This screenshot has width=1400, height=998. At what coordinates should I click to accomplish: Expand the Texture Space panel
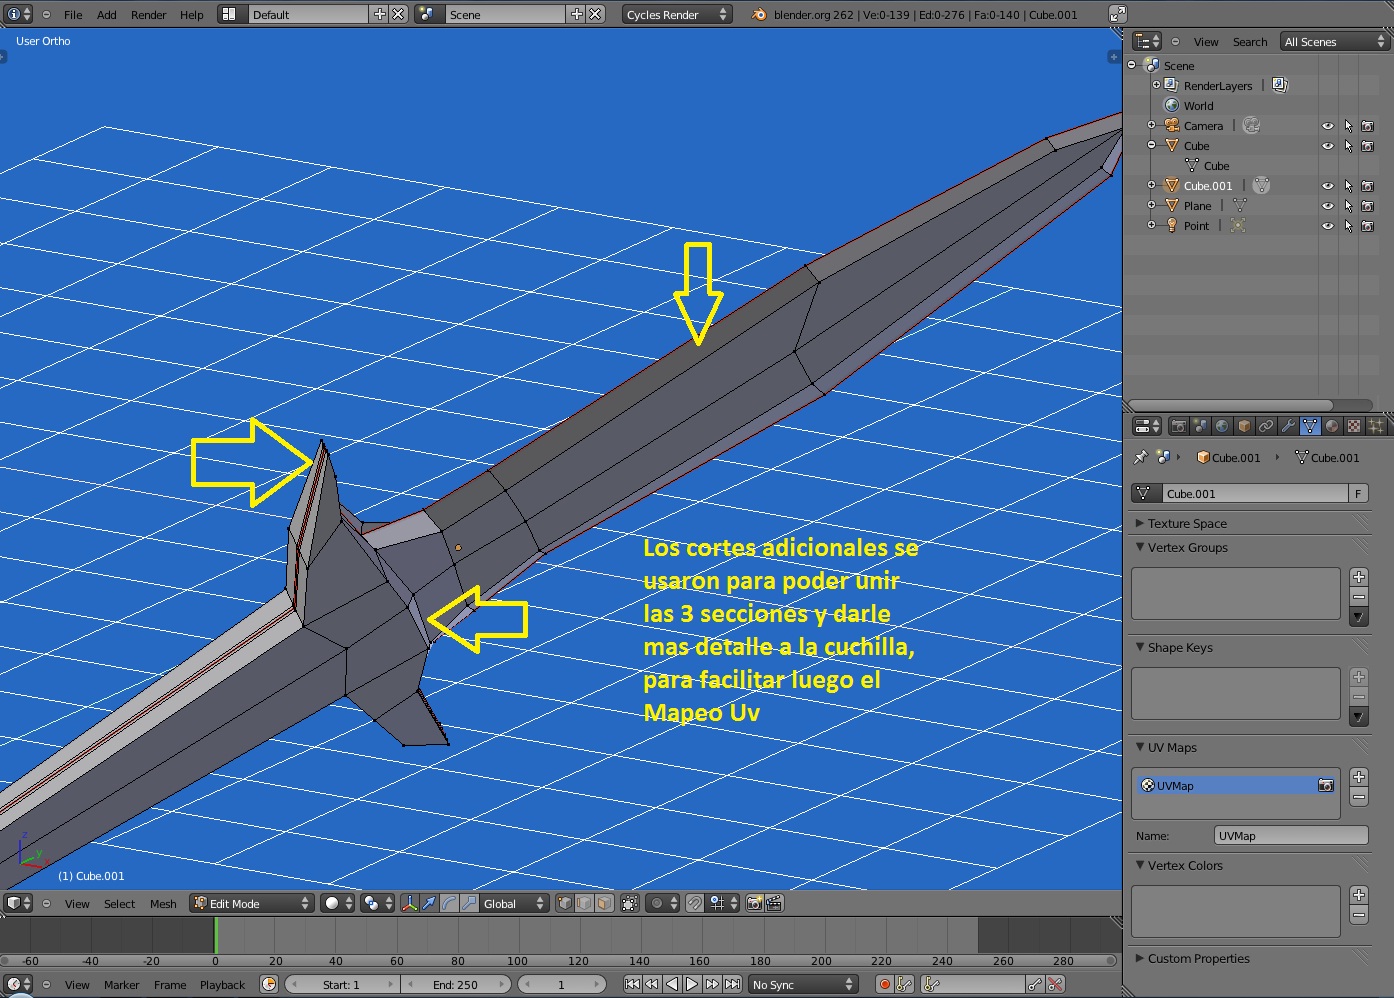click(1187, 523)
